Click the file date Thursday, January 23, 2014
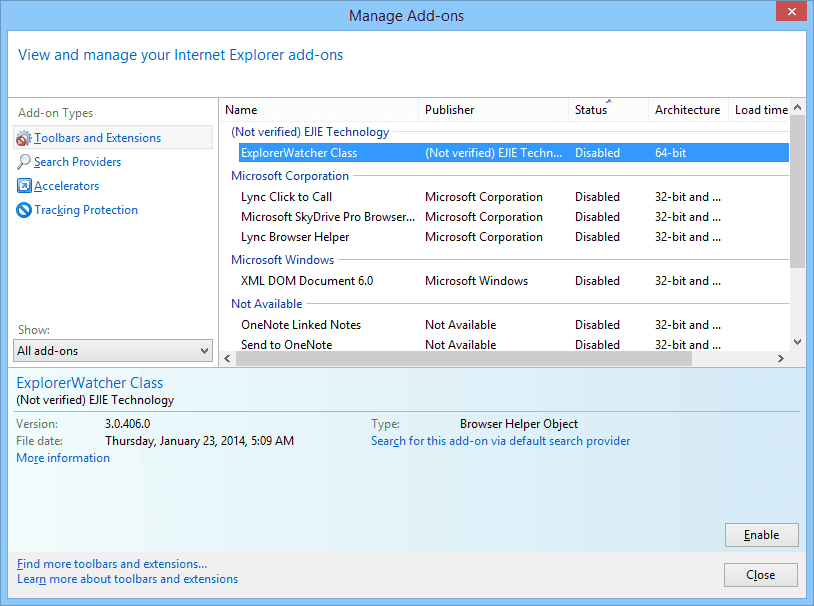Viewport: 814px width, 606px height. [199, 441]
